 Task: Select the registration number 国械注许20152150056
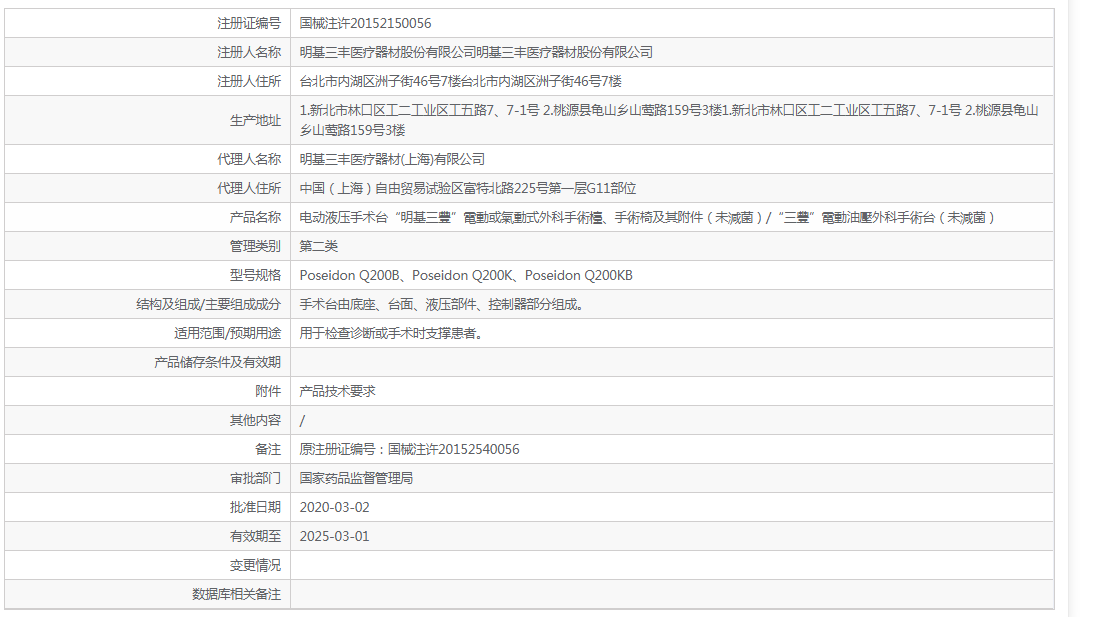pyautogui.click(x=366, y=23)
